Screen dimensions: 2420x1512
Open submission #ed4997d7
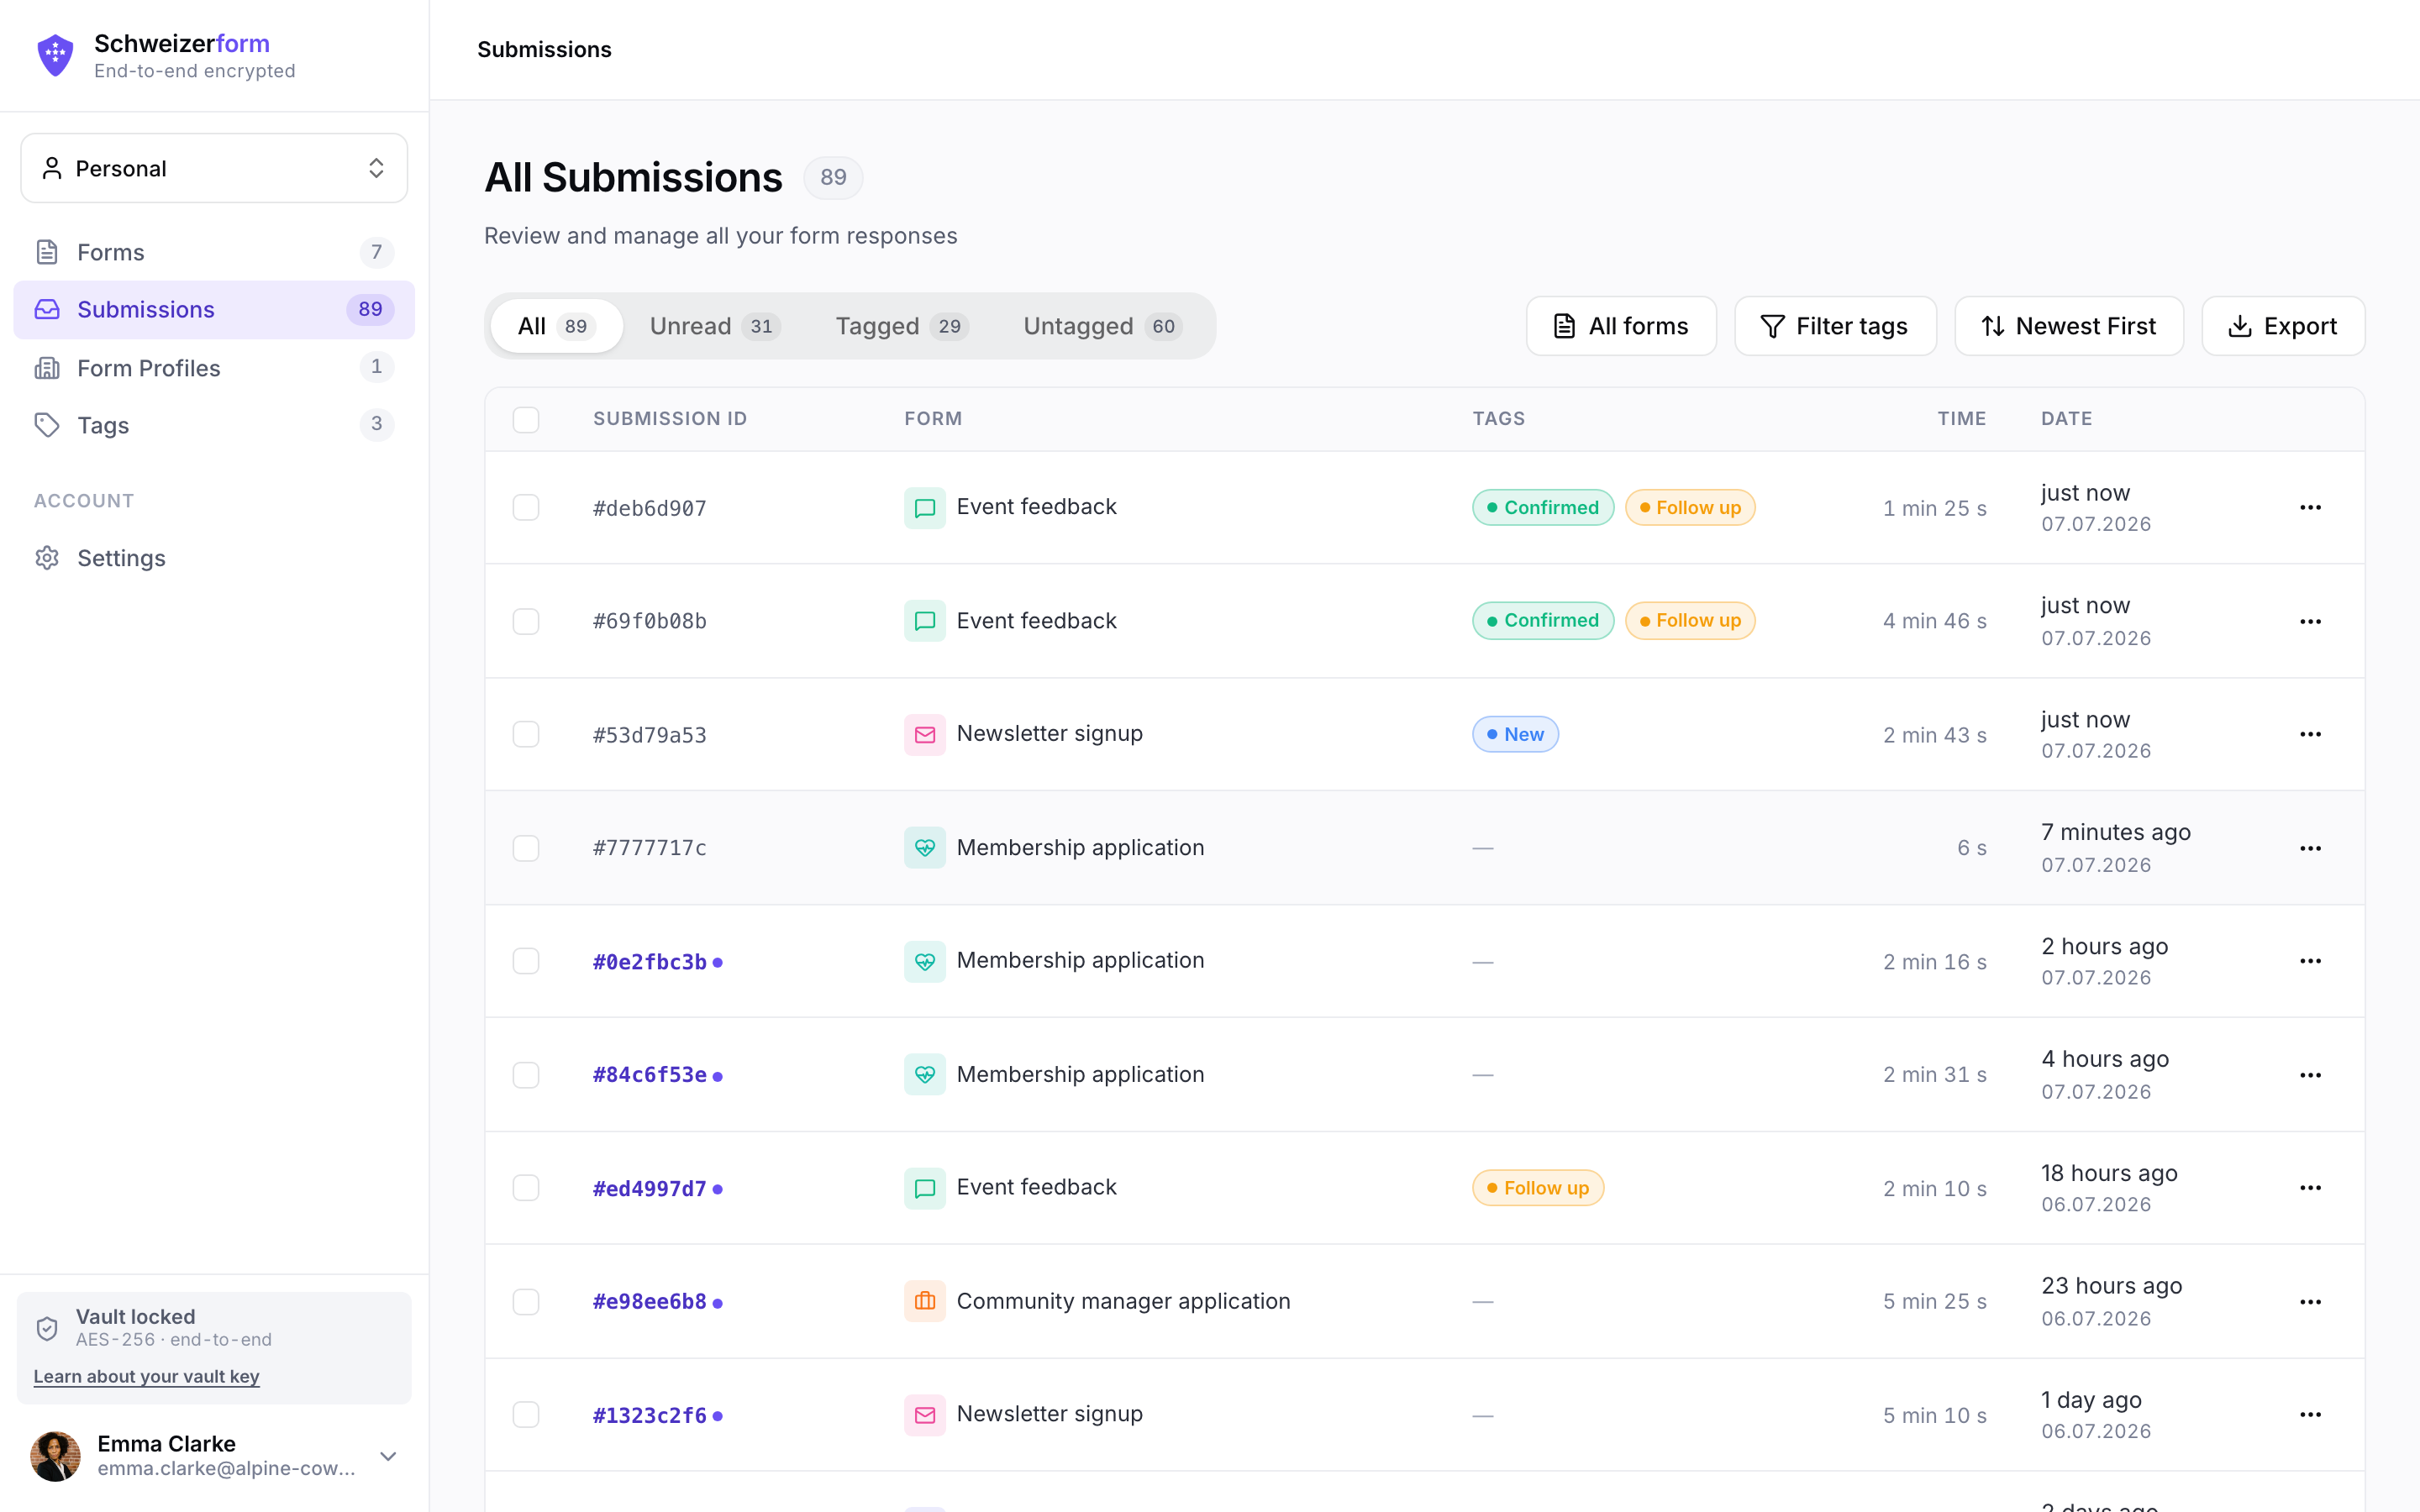(x=650, y=1189)
